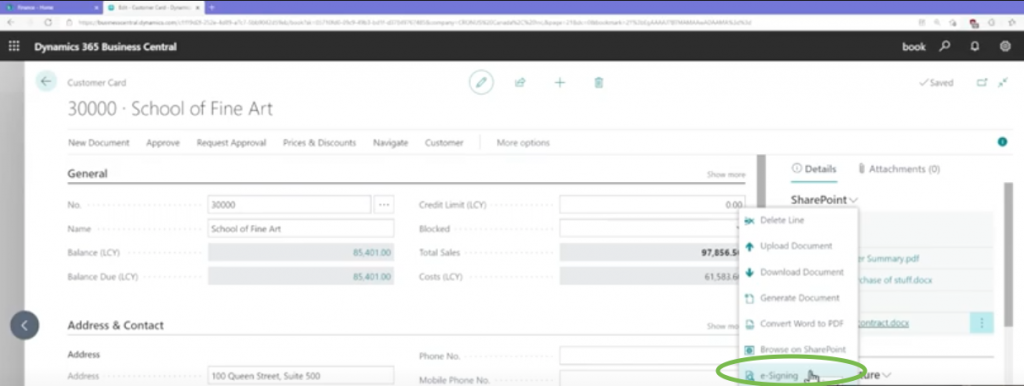1024x386 pixels.
Task: Click the dark circular left chevron button
Action: 25,325
